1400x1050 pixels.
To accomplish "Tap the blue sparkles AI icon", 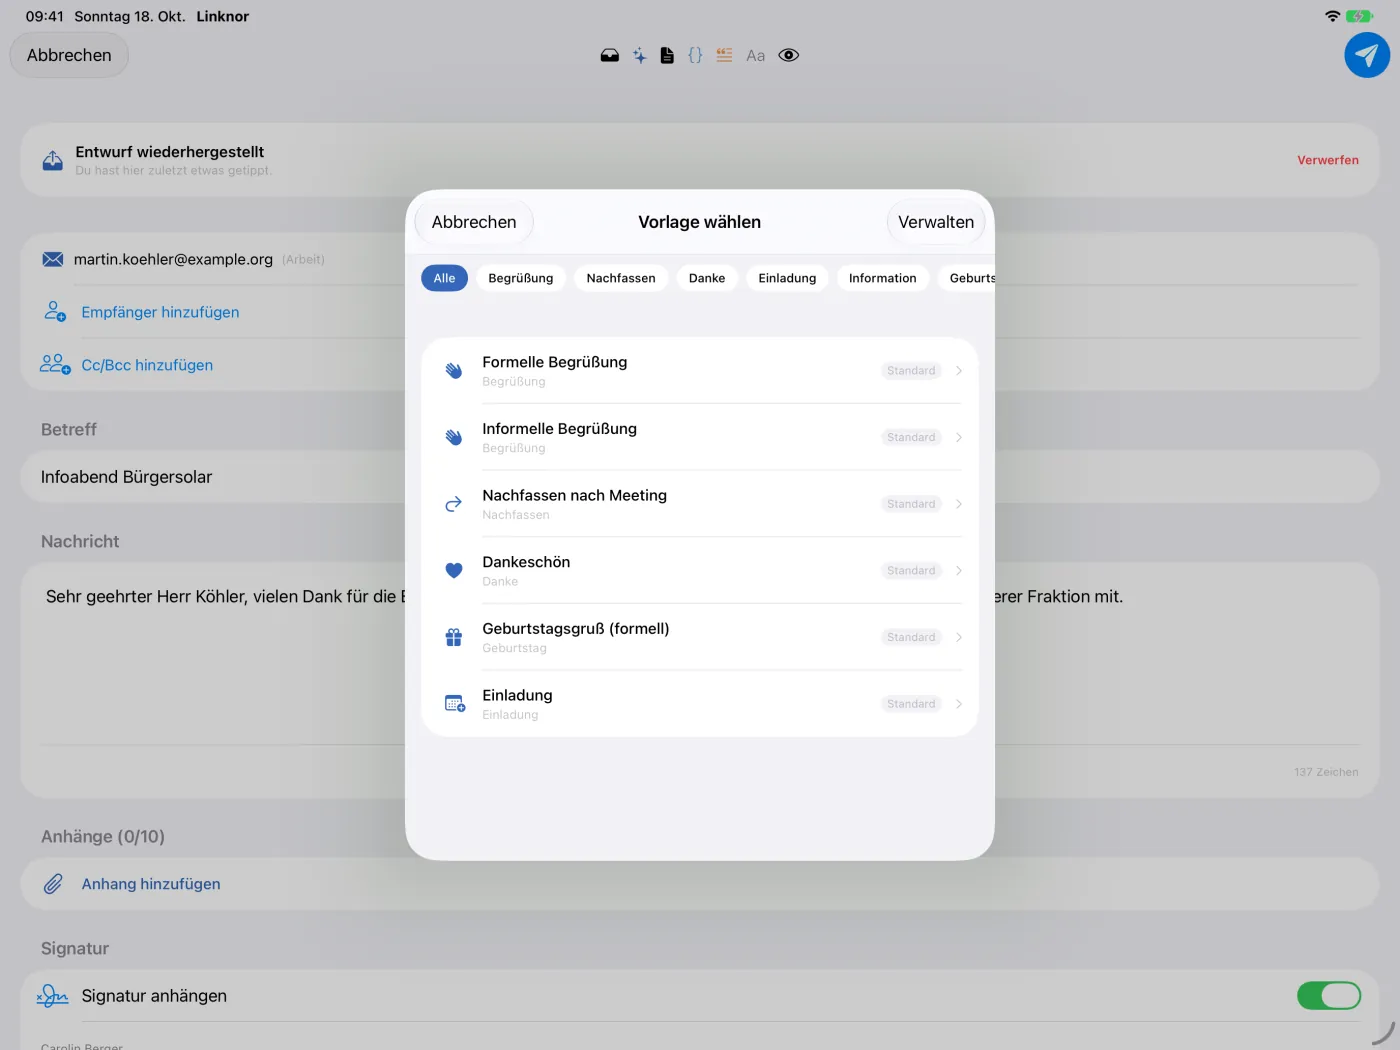I will pyautogui.click(x=639, y=56).
